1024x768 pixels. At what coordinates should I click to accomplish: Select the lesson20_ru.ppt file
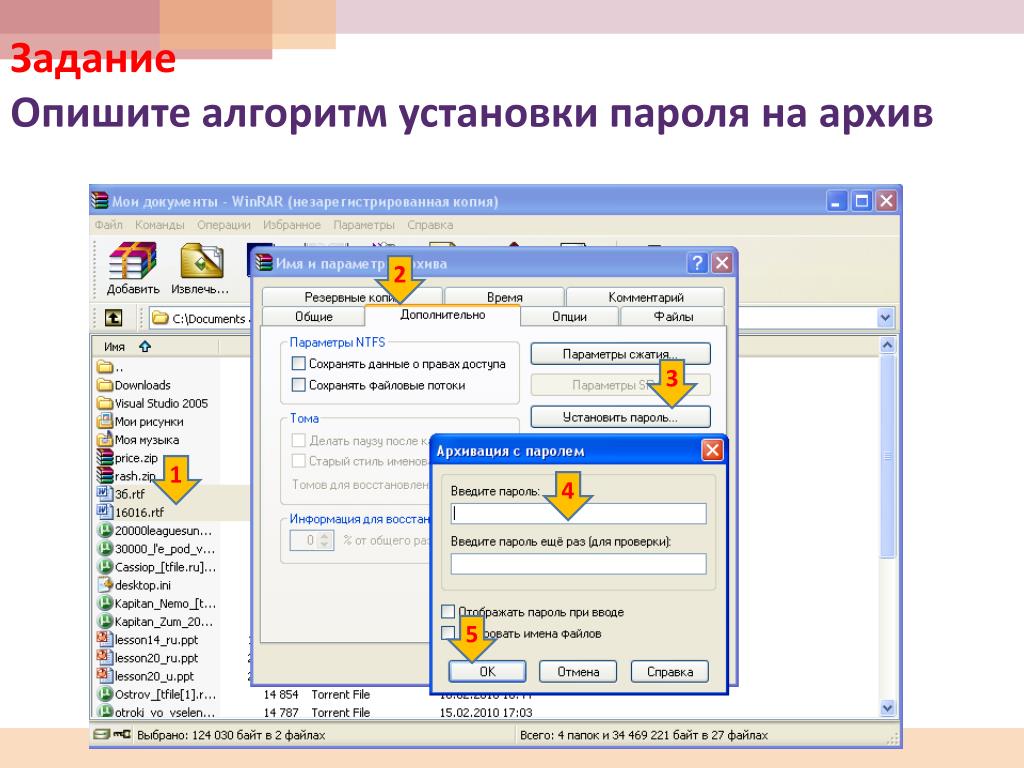point(148,658)
